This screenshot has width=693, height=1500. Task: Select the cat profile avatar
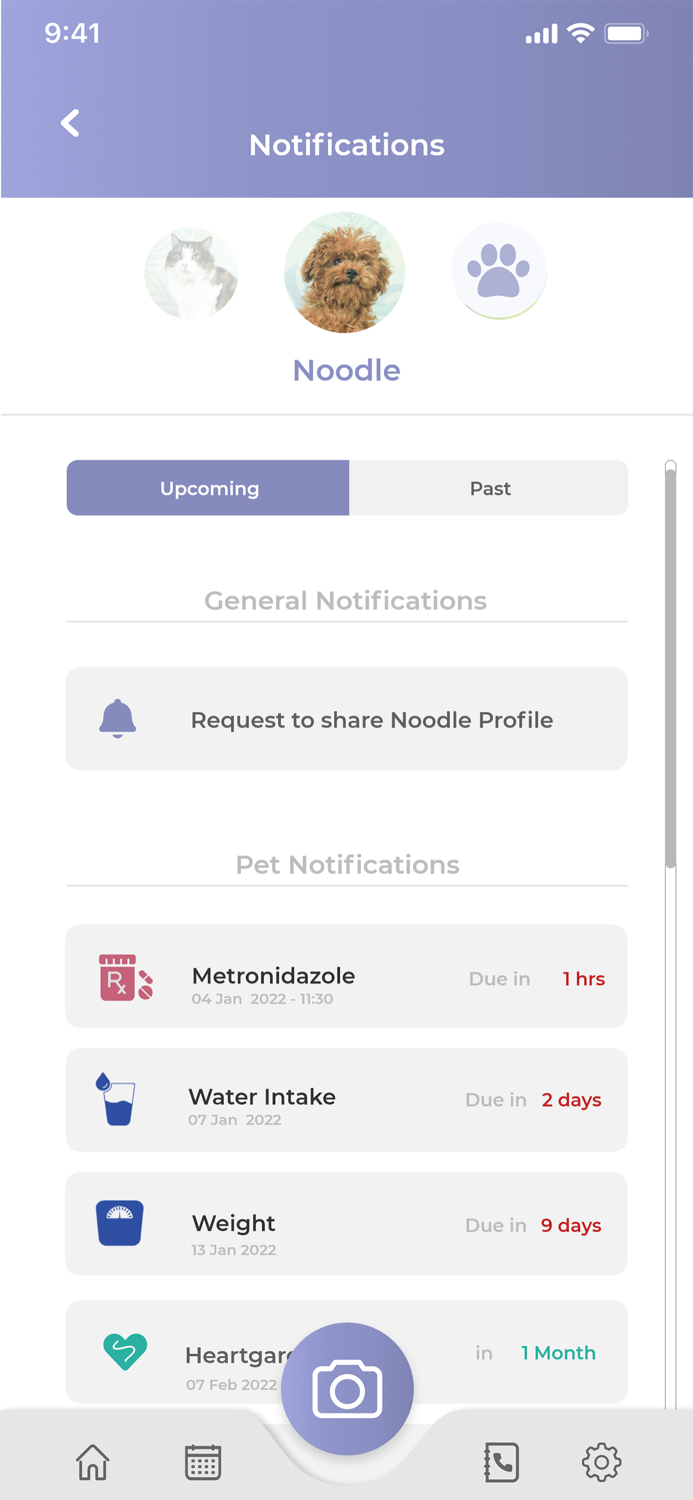191,273
